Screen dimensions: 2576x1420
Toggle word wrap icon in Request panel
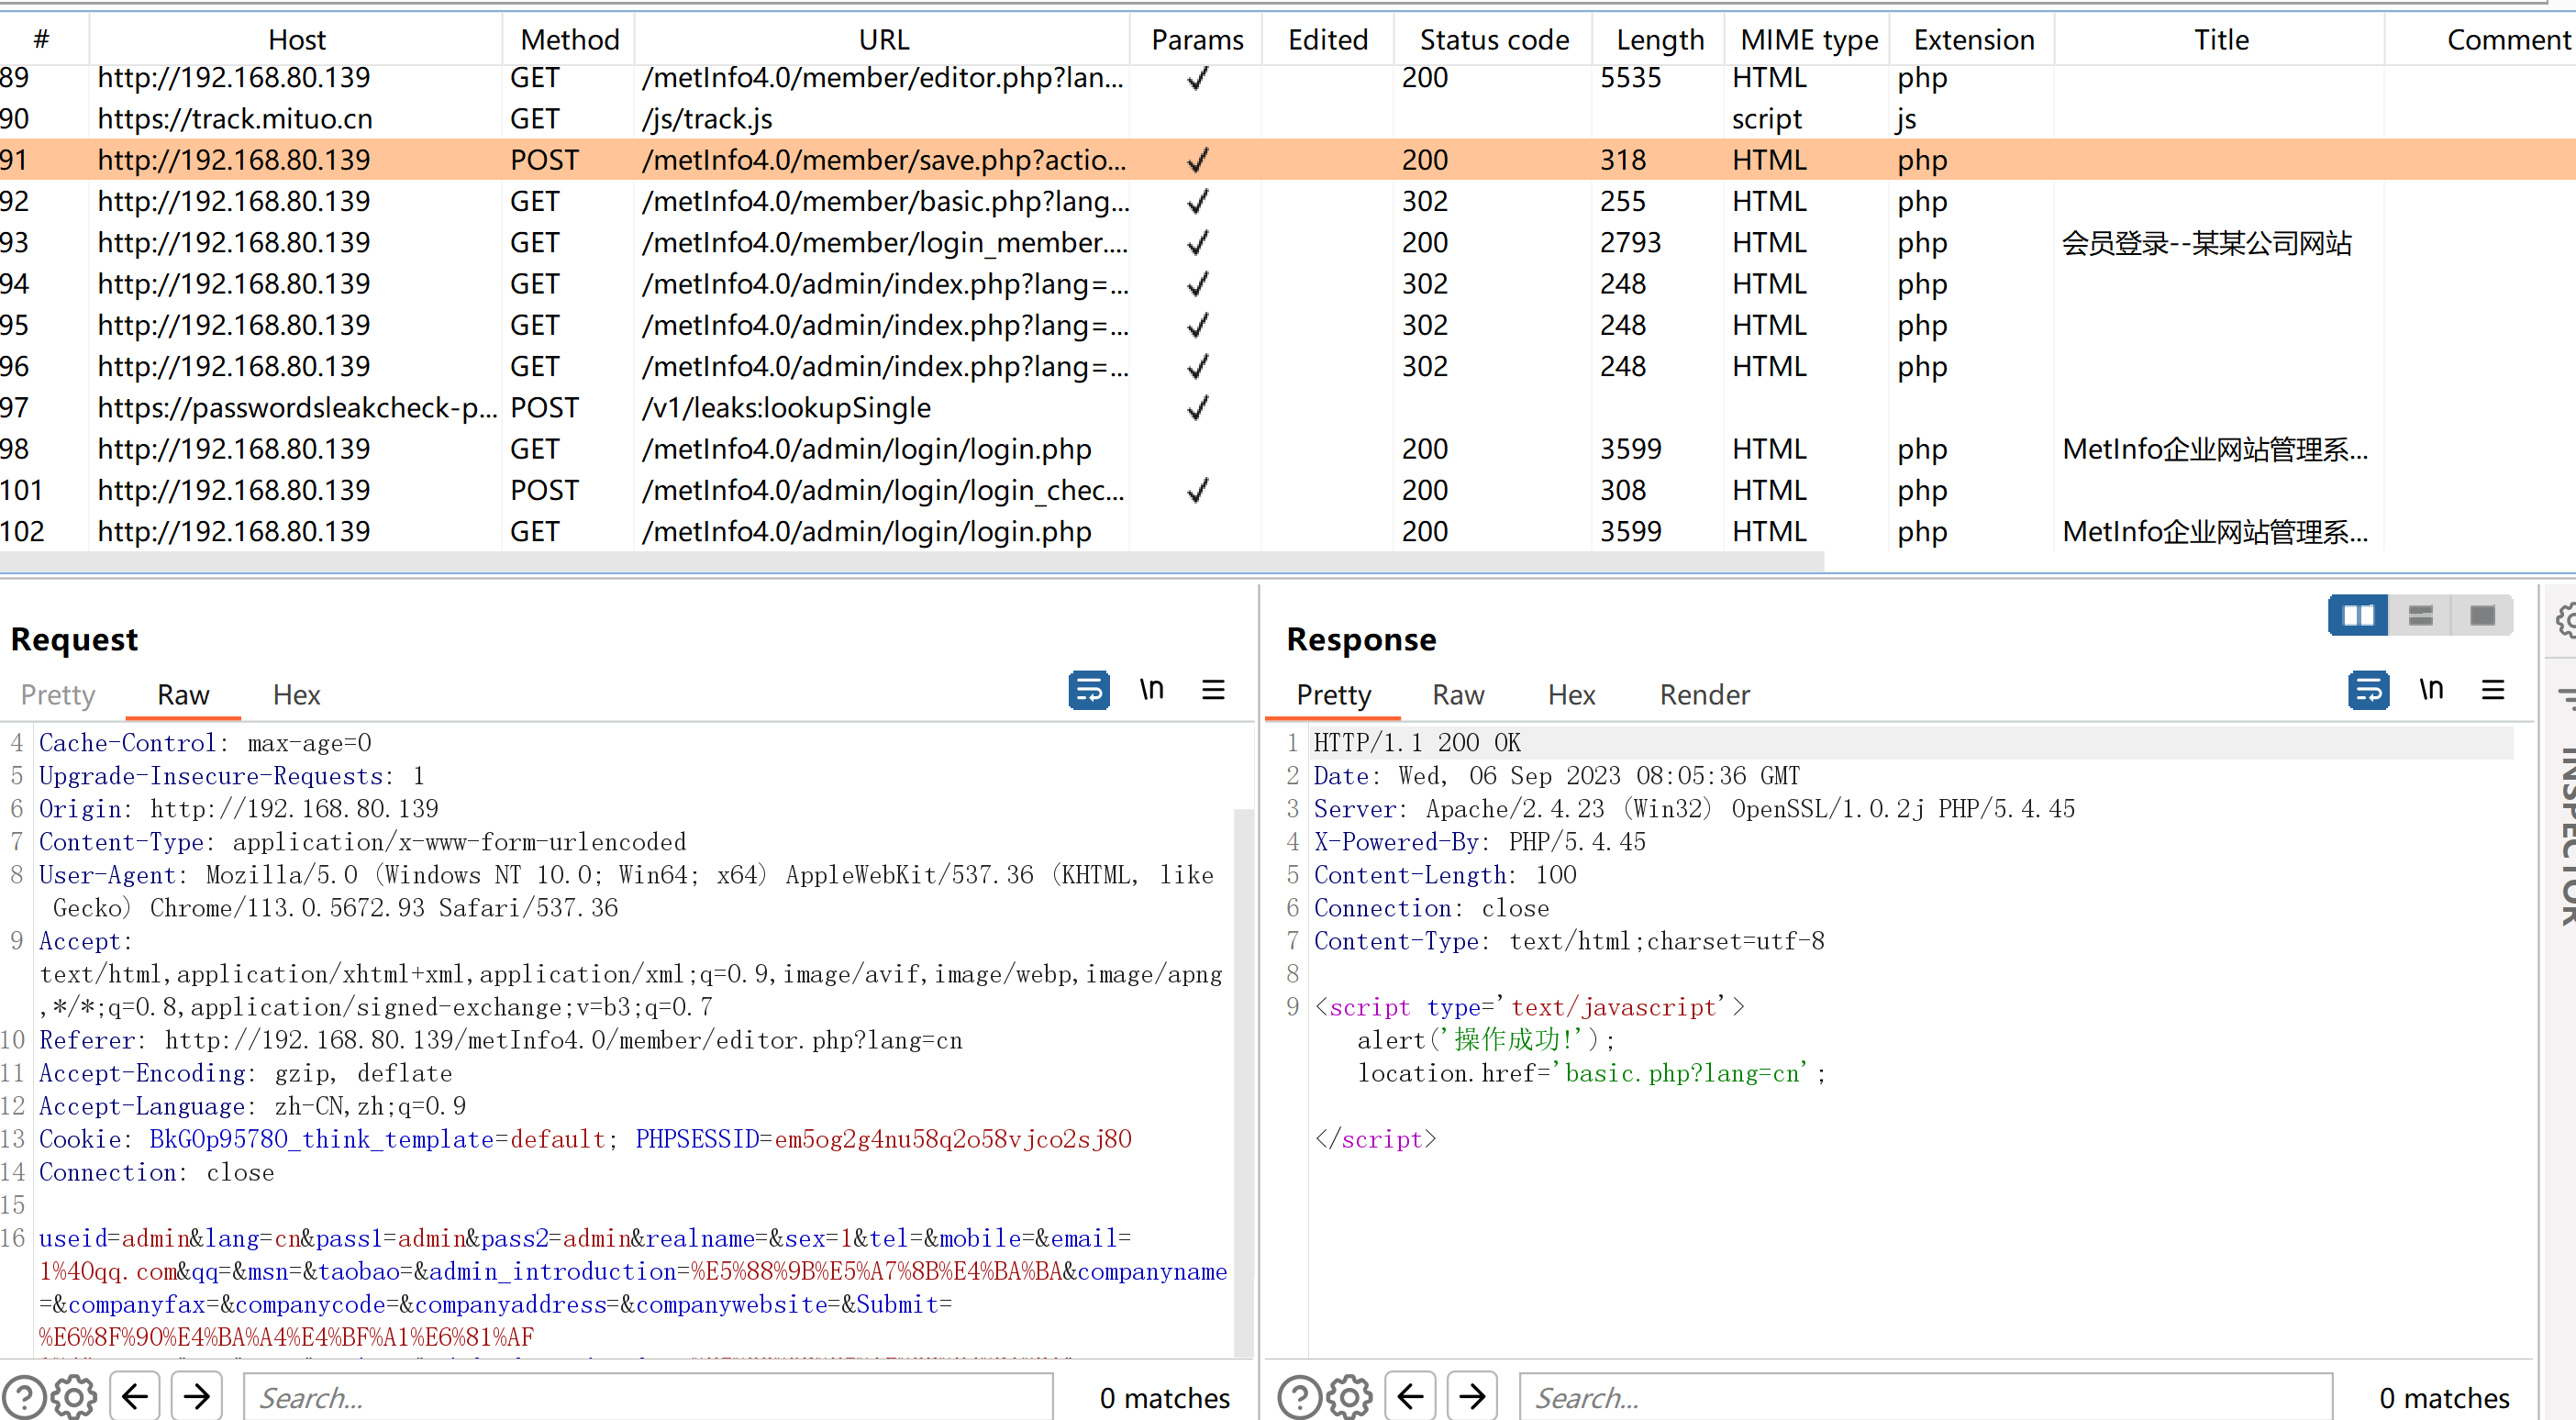1088,691
